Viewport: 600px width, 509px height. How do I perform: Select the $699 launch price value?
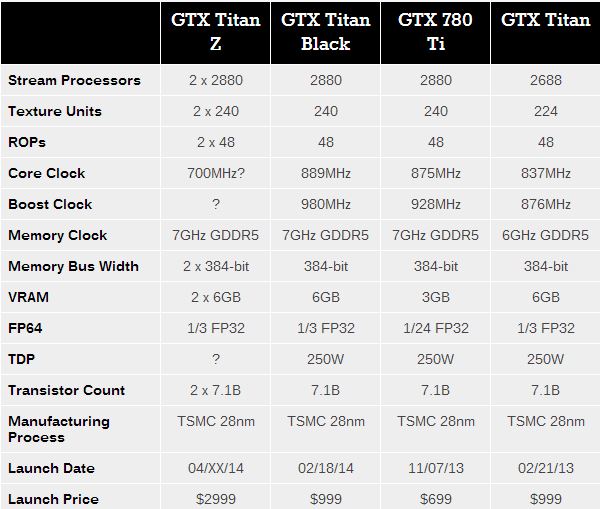click(x=436, y=499)
